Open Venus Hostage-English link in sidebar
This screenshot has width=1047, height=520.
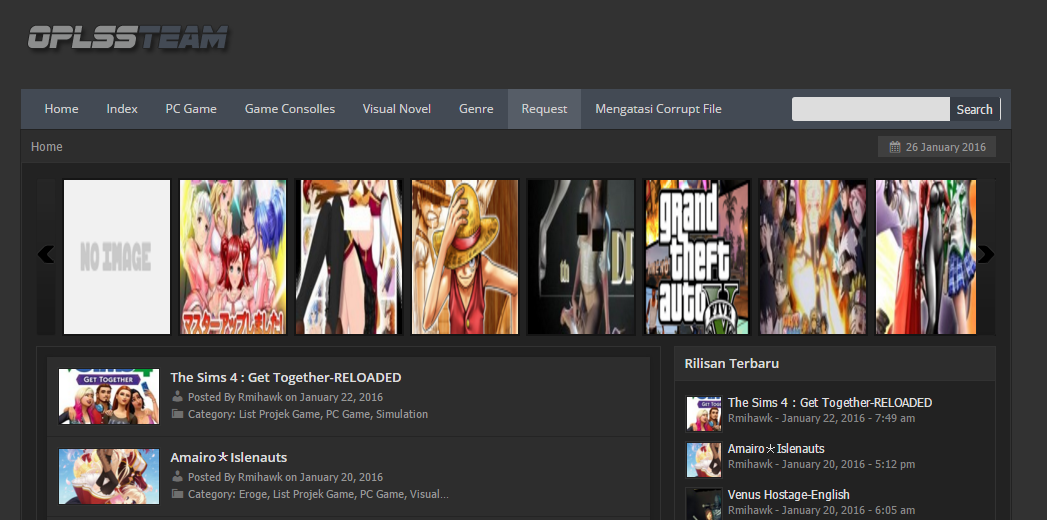click(x=789, y=495)
